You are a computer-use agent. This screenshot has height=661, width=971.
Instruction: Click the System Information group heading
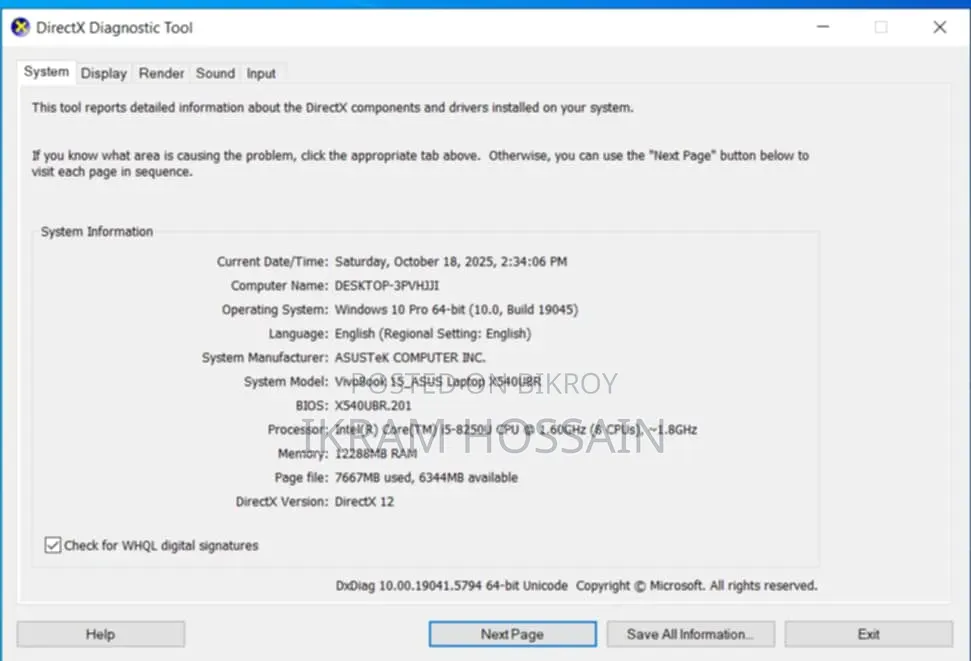tap(97, 231)
